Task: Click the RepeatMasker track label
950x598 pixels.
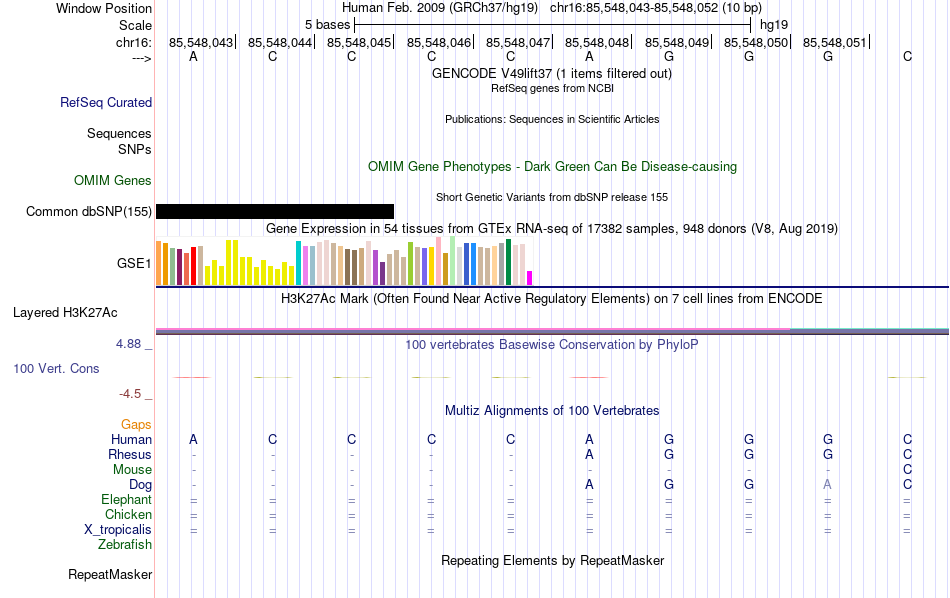Action: pyautogui.click(x=110, y=574)
